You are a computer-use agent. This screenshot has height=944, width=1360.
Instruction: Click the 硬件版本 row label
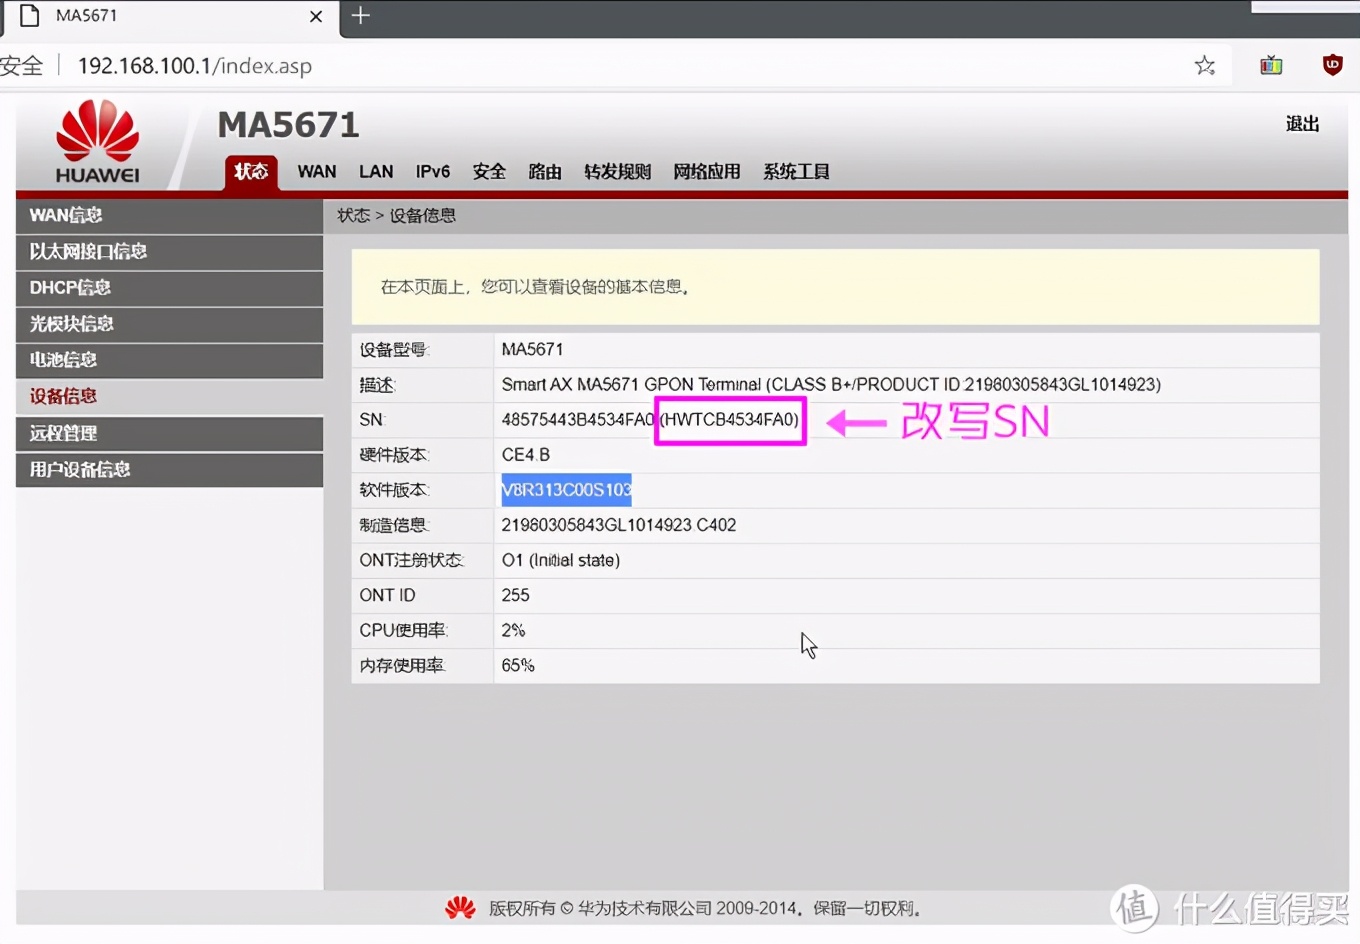coord(394,455)
